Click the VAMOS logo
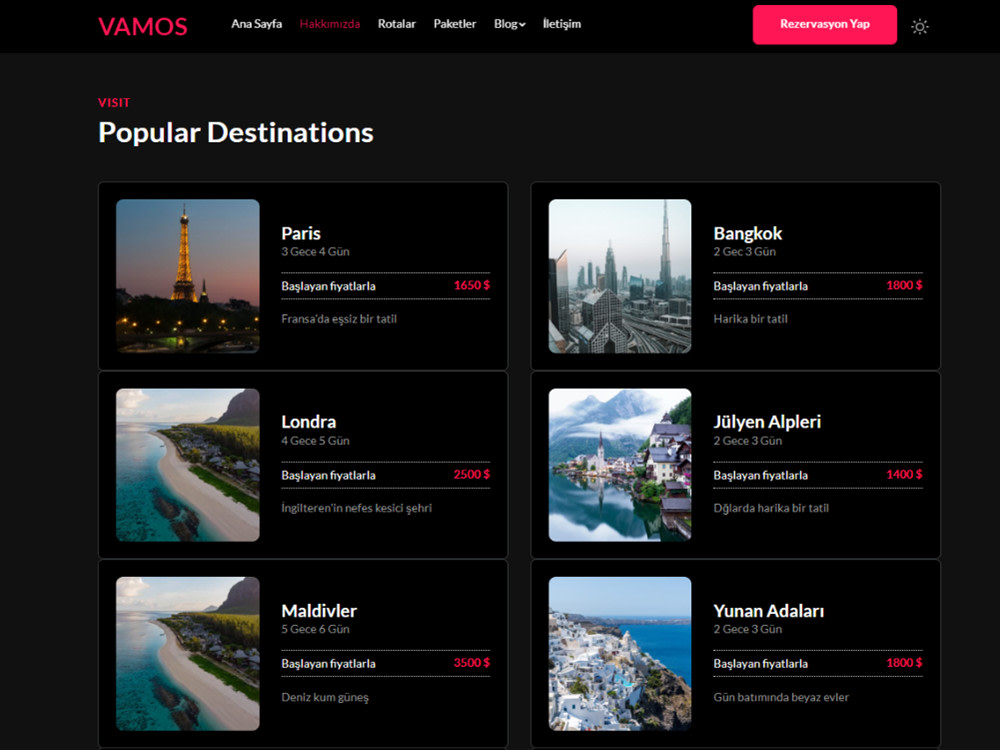Image resolution: width=1000 pixels, height=750 pixels. pyautogui.click(x=143, y=26)
